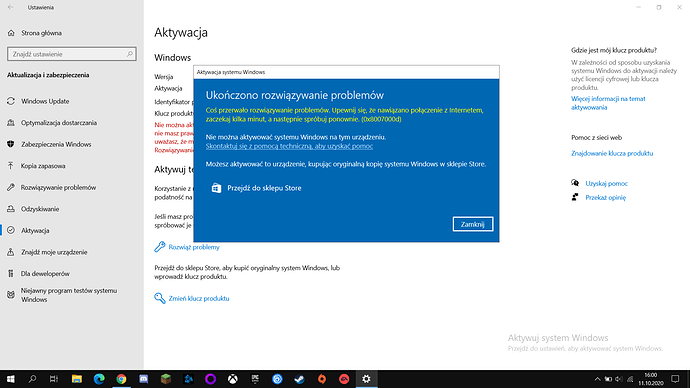Open Steam from the taskbar
690x388 pixels.
coord(300,379)
